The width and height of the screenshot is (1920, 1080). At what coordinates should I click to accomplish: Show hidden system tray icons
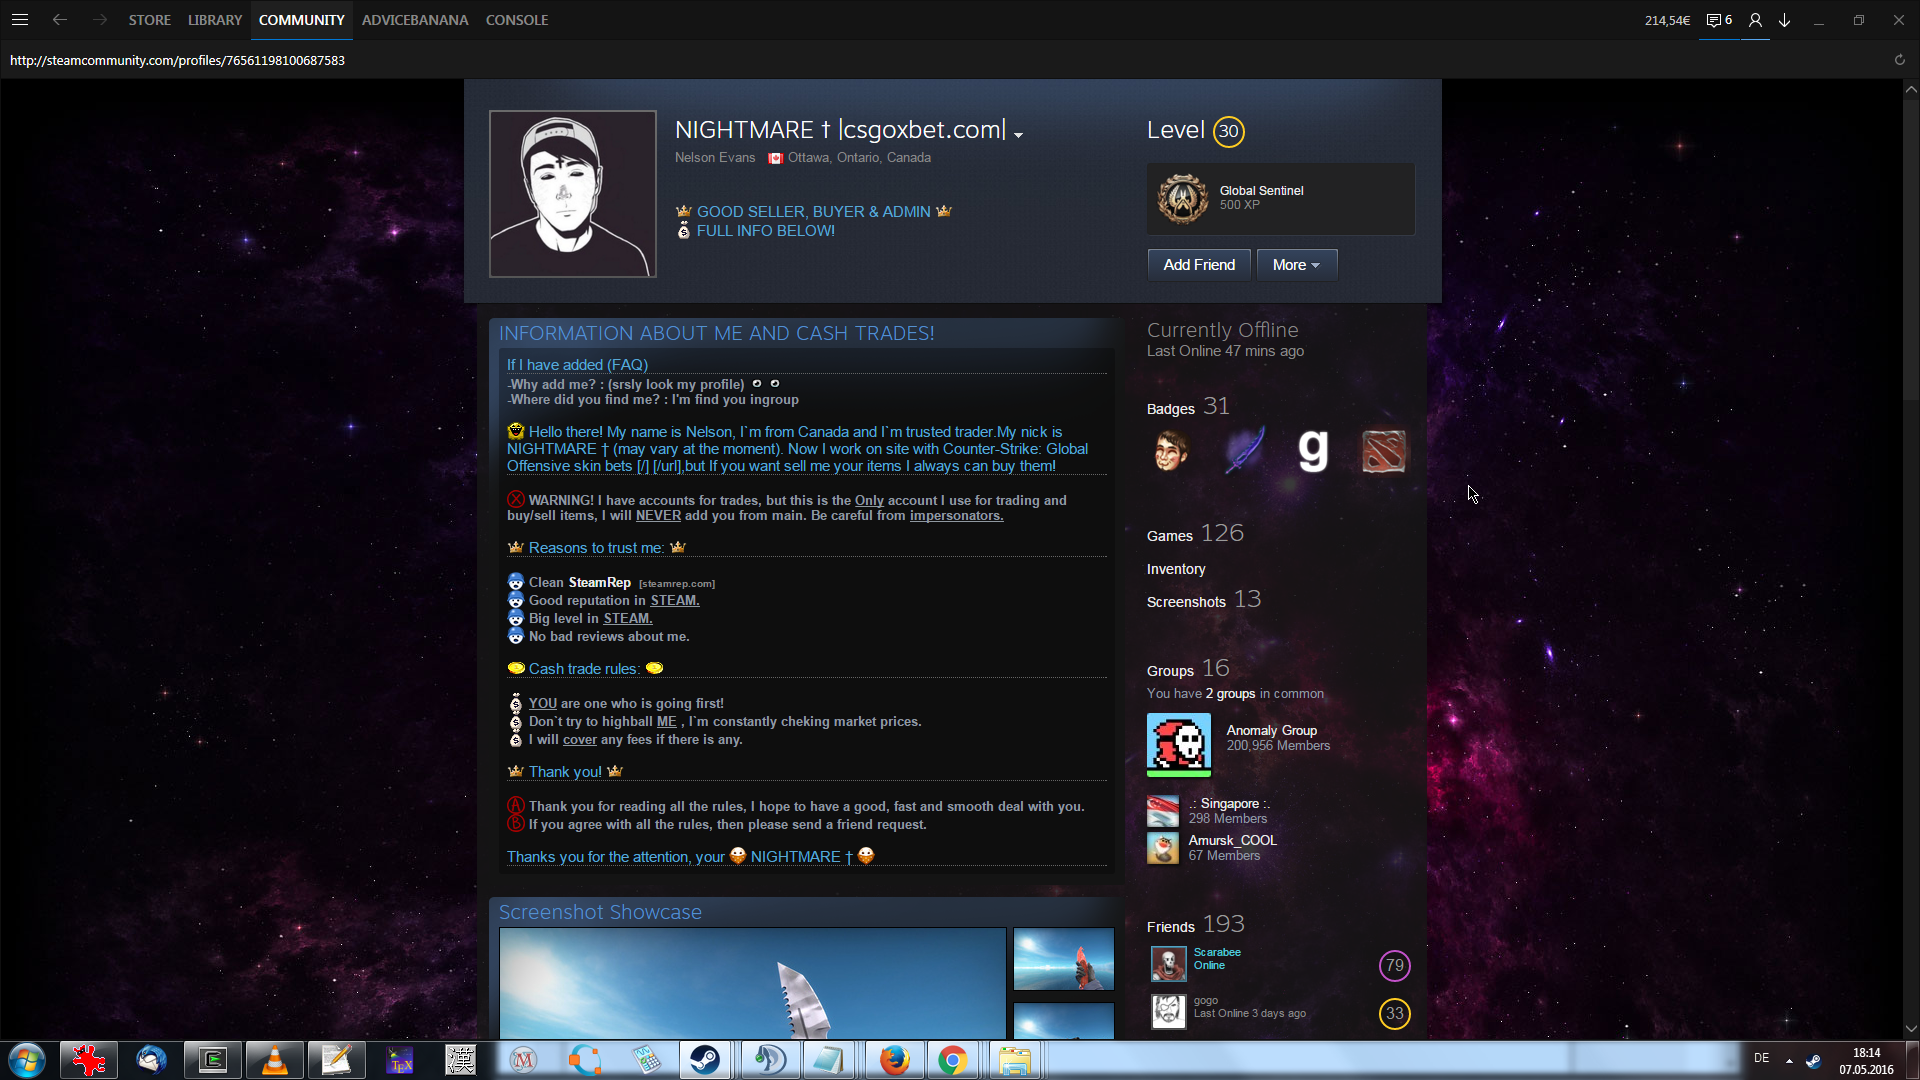[x=1789, y=1060]
